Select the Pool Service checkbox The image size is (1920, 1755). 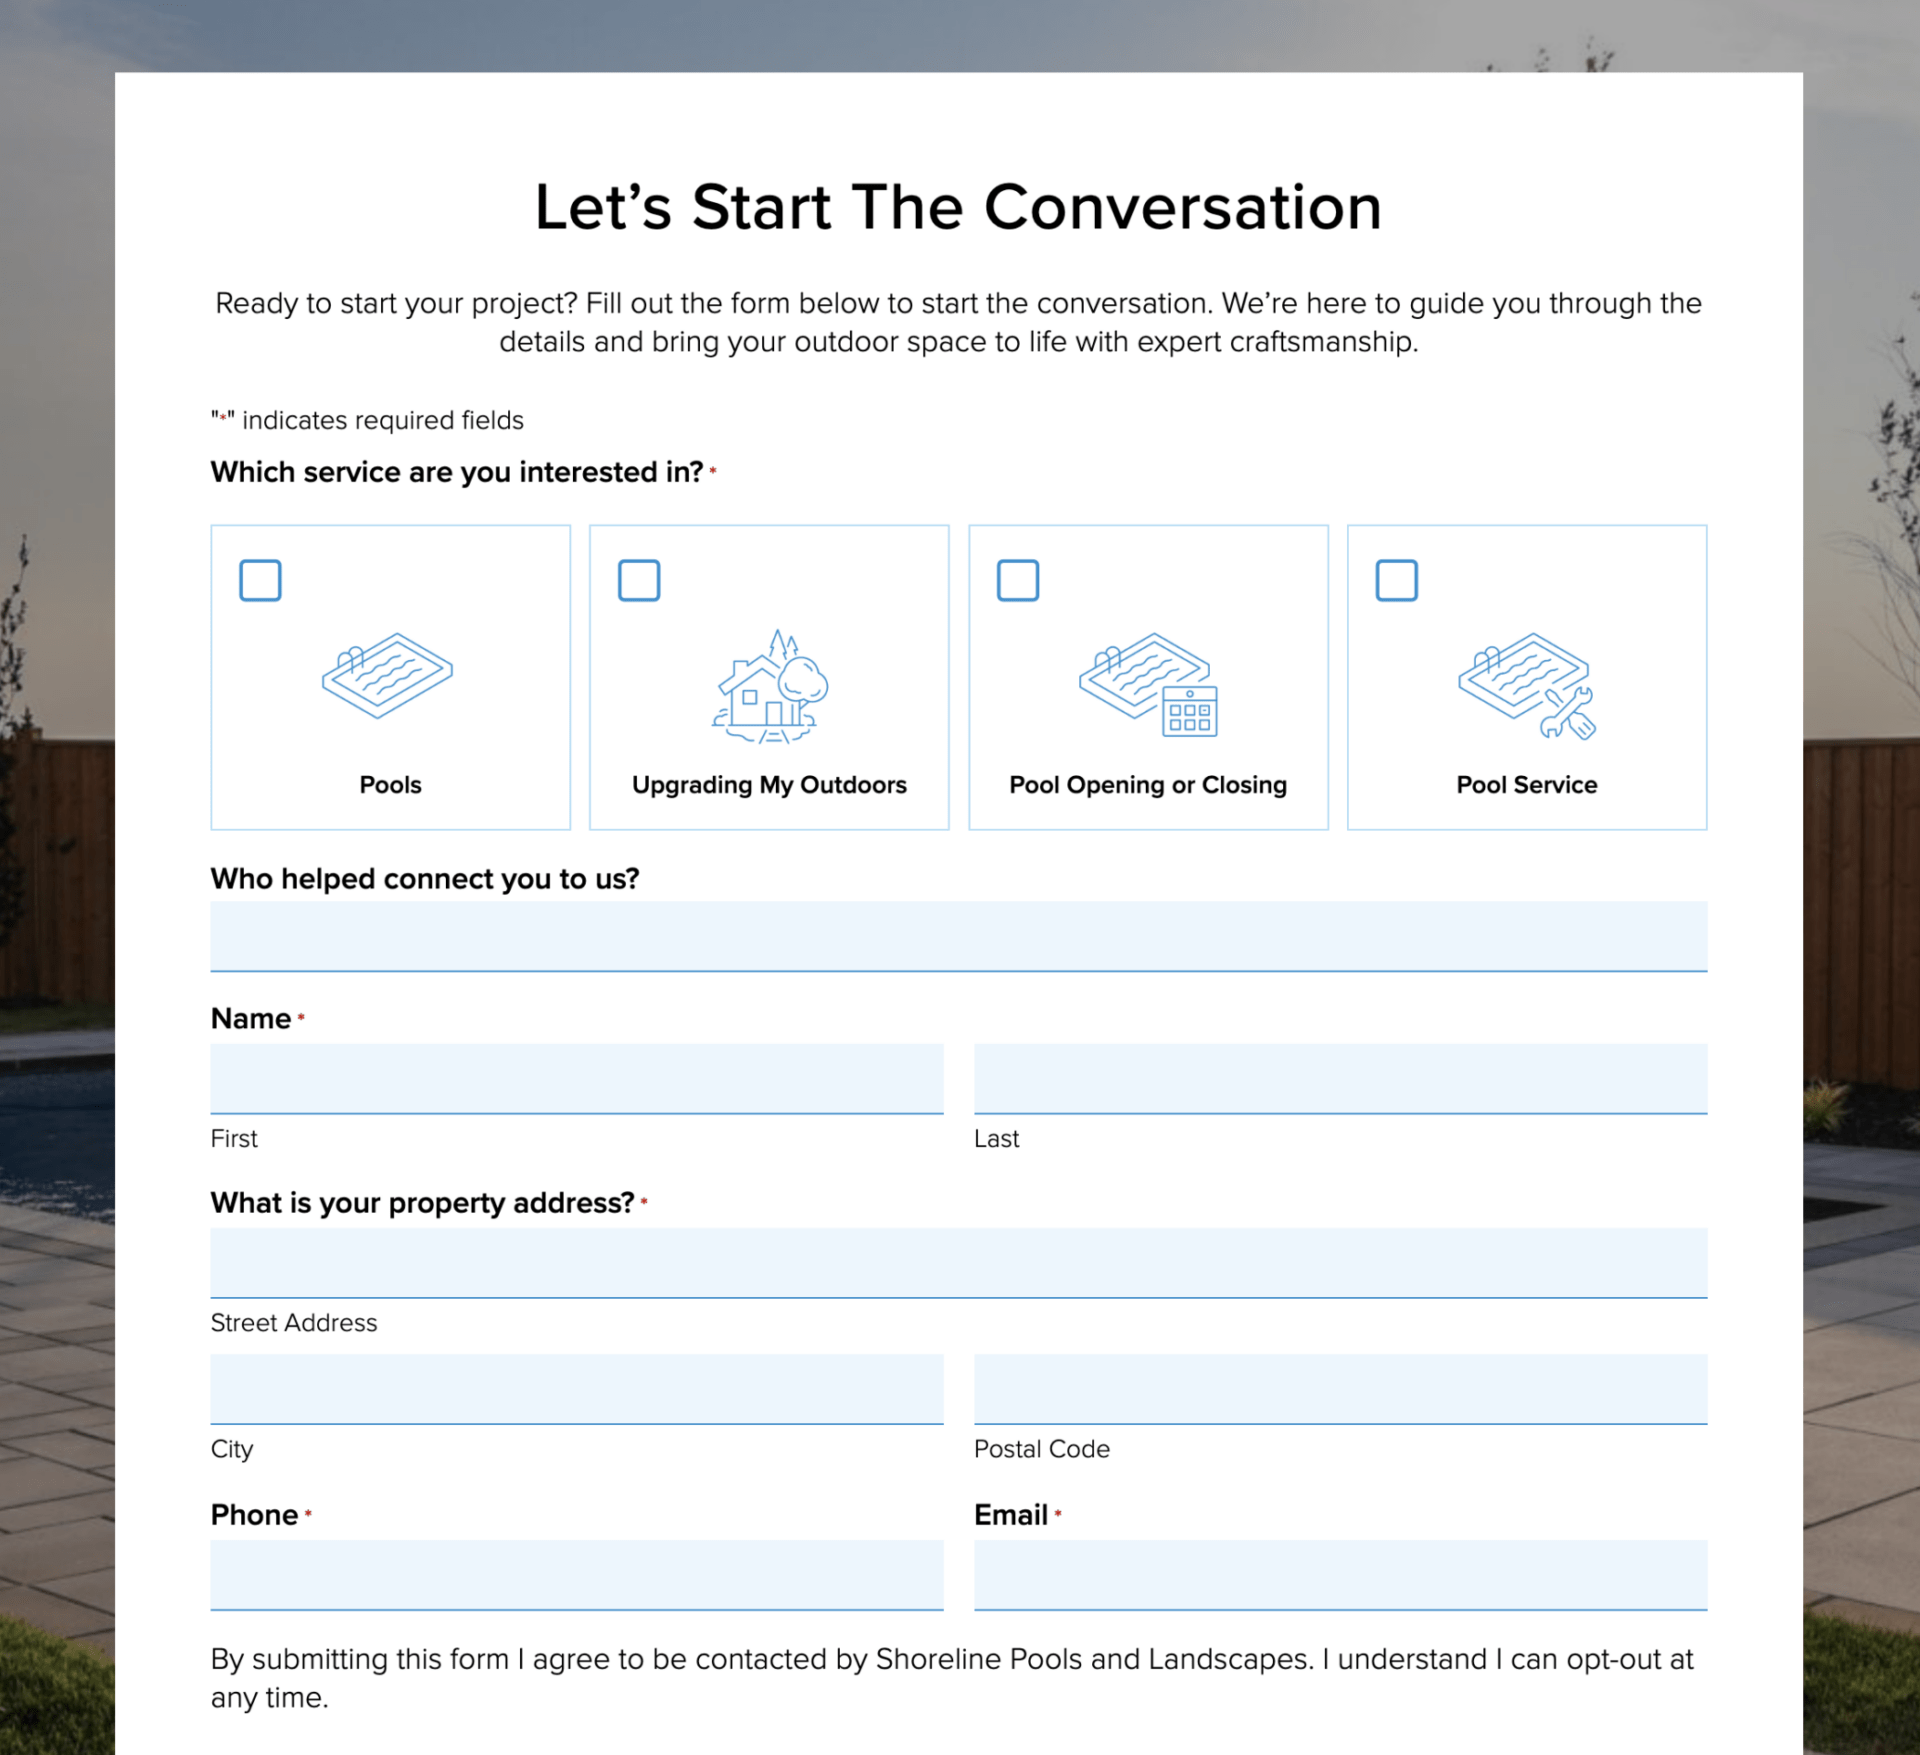[x=1397, y=580]
